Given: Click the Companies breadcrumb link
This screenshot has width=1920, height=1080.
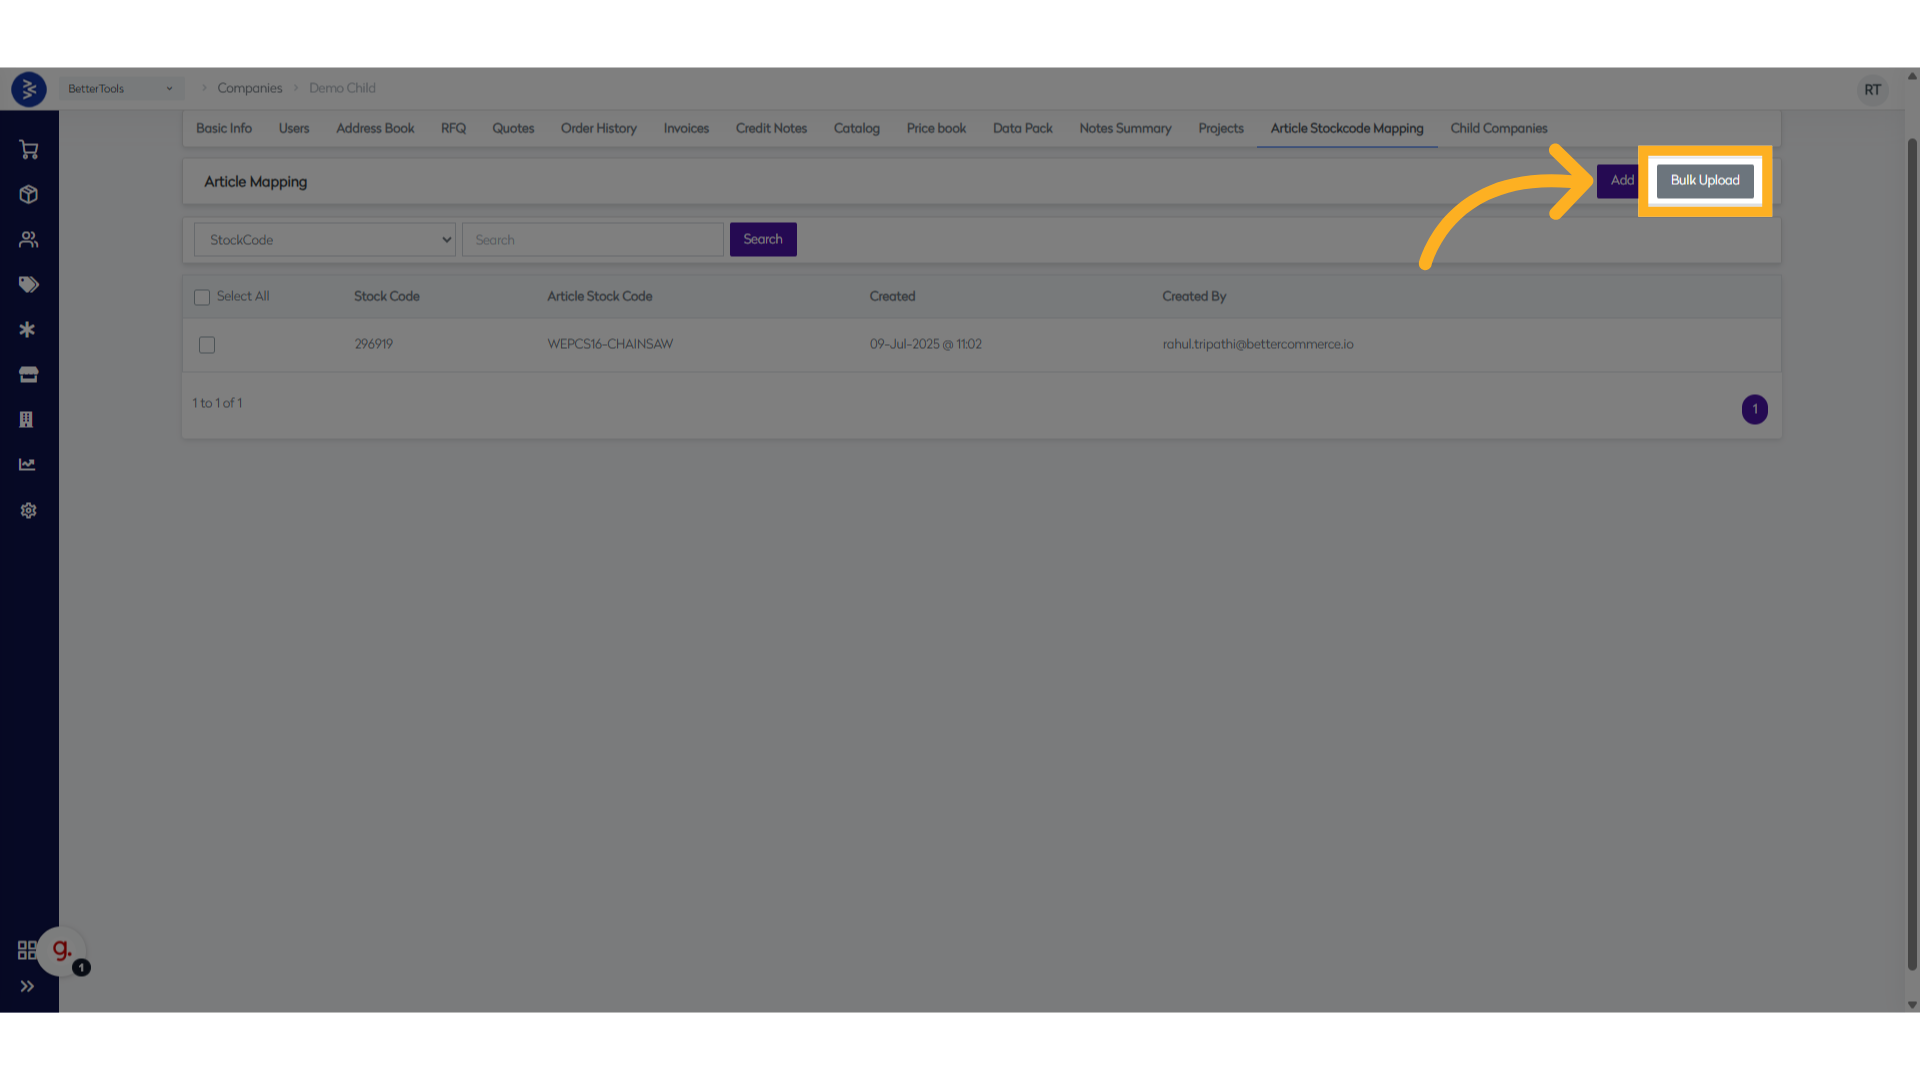Looking at the screenshot, I should (250, 88).
